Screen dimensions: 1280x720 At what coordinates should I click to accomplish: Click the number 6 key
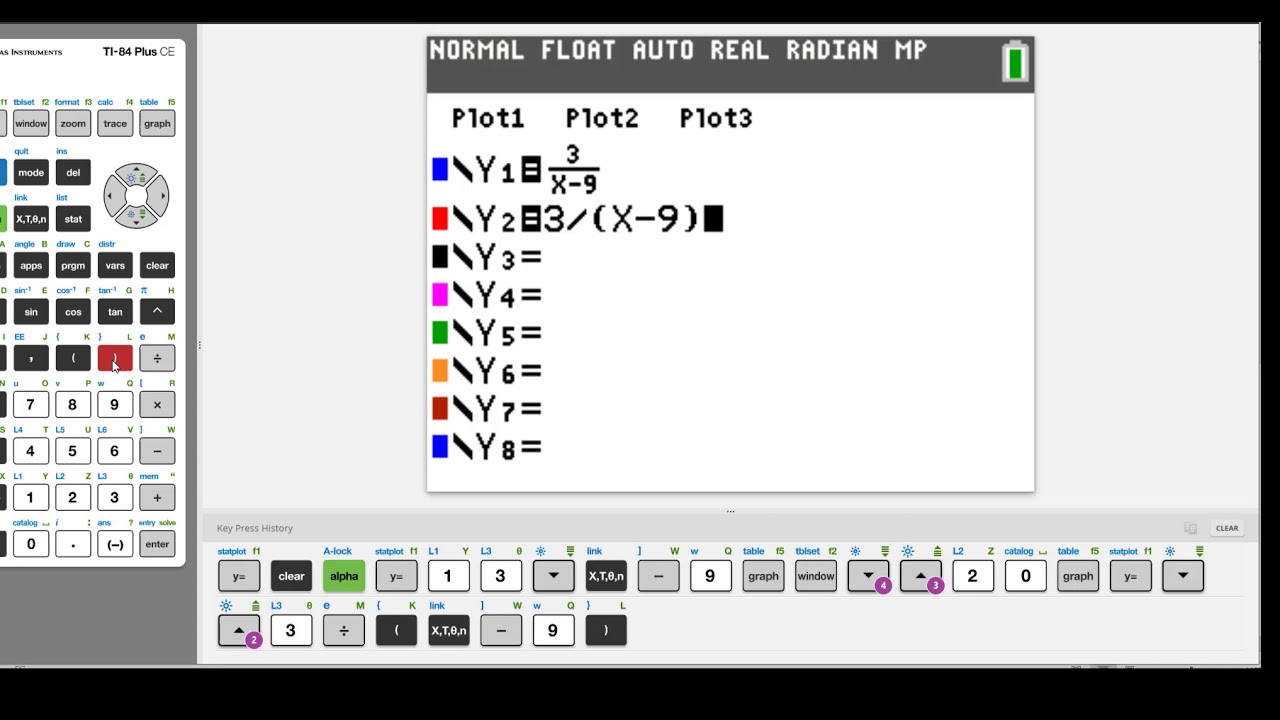click(x=115, y=451)
